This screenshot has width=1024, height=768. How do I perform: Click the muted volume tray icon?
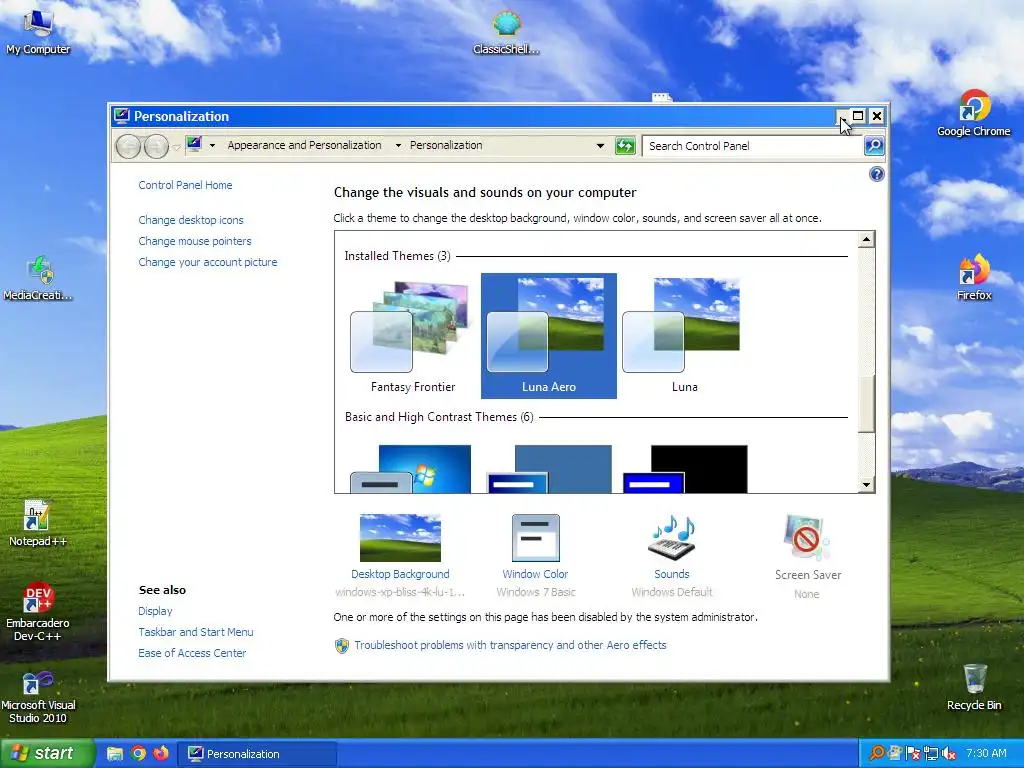point(949,754)
